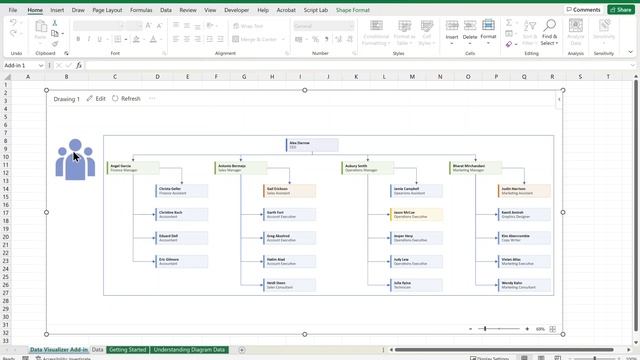Toggle Underline formatting
The image size is (640, 360).
[x=99, y=39]
